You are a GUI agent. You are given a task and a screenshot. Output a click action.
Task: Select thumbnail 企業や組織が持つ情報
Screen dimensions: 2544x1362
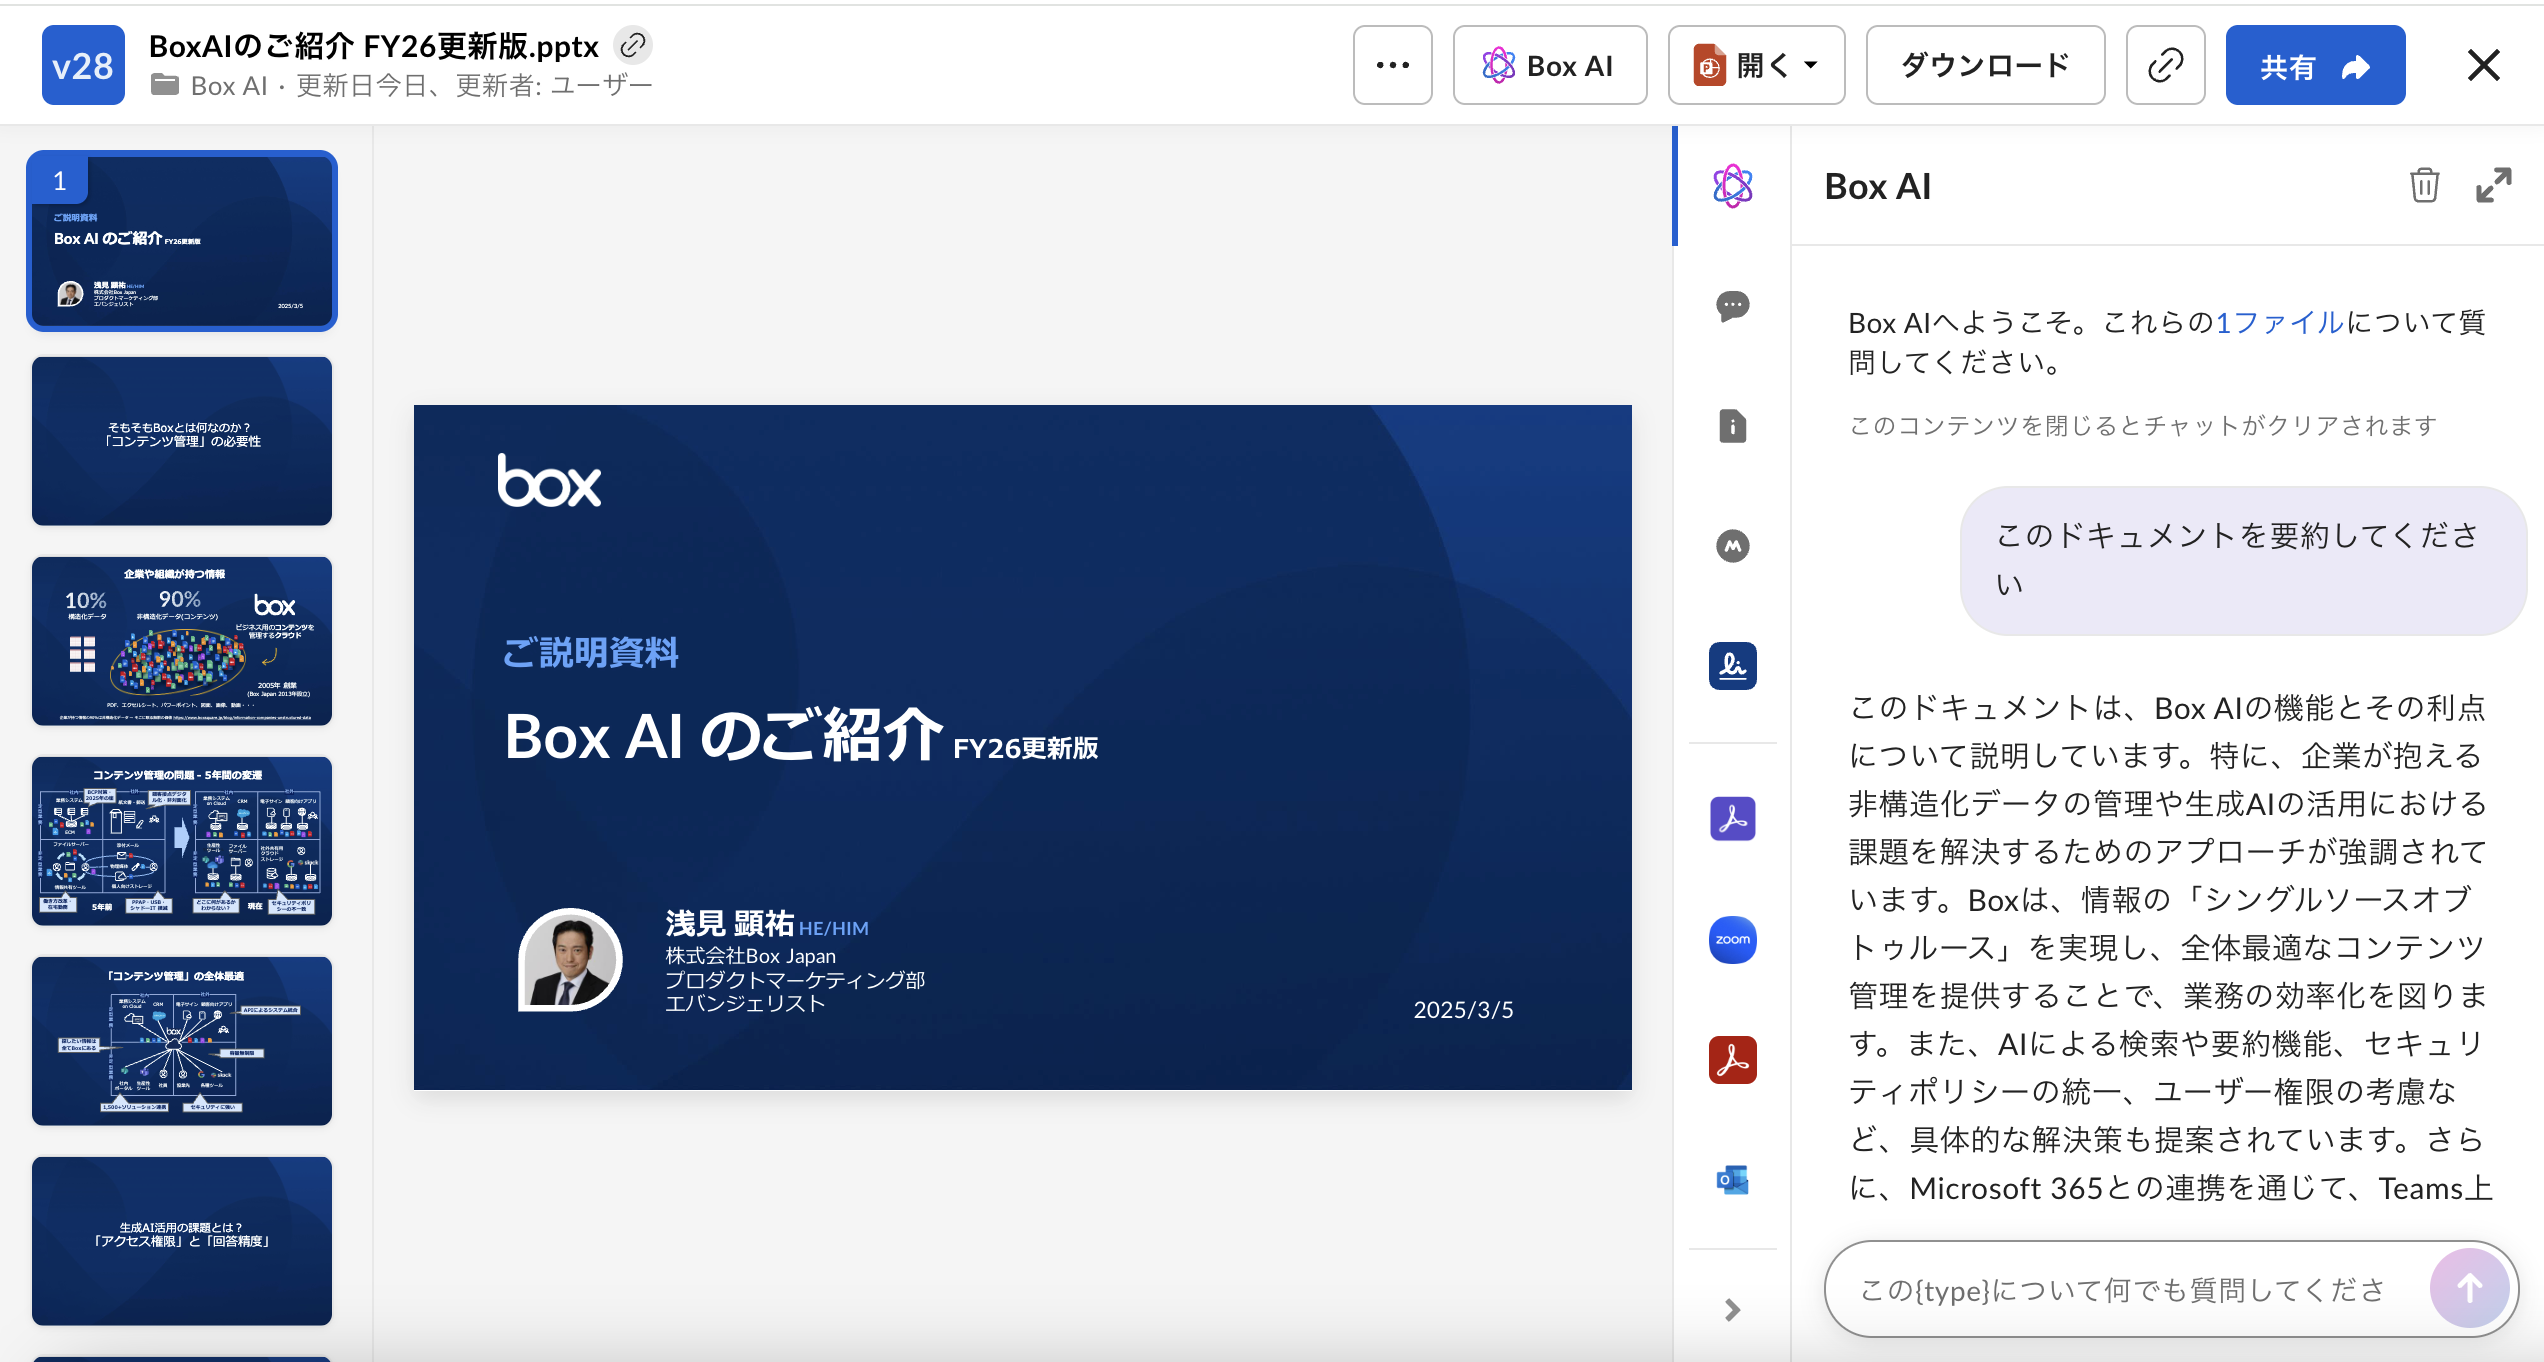pyautogui.click(x=182, y=641)
